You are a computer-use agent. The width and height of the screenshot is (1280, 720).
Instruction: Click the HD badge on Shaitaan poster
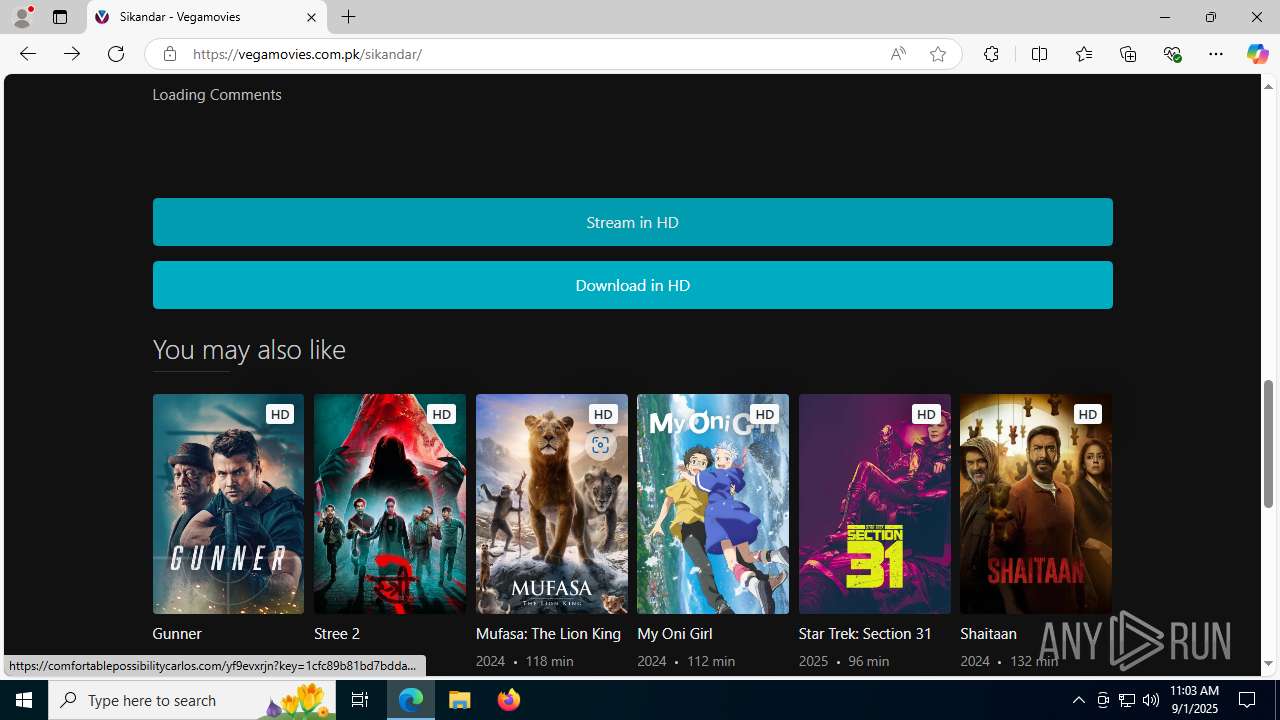[1087, 414]
